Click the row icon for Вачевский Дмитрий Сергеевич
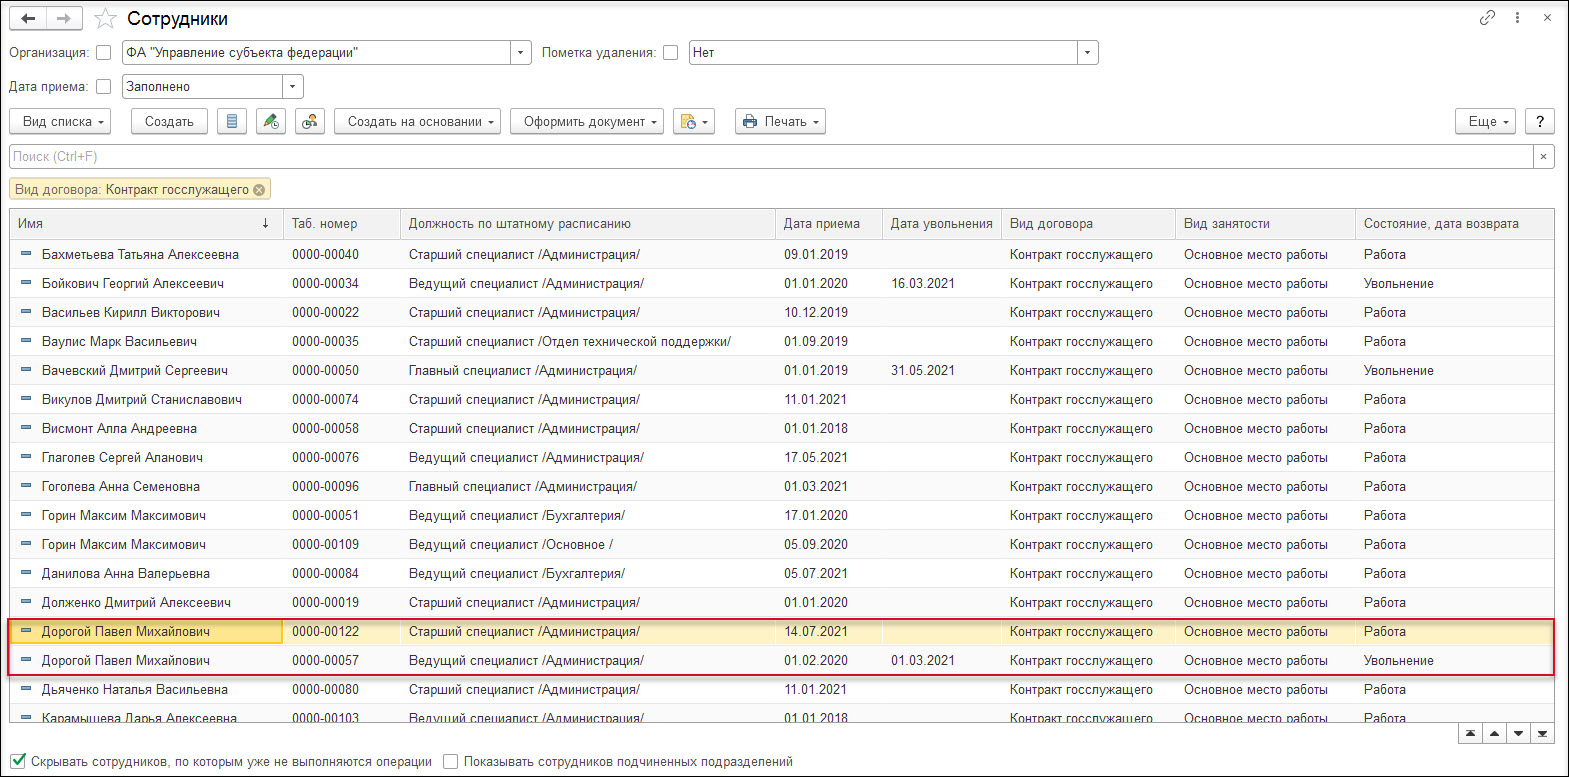The height and width of the screenshot is (777, 1569). coord(26,370)
